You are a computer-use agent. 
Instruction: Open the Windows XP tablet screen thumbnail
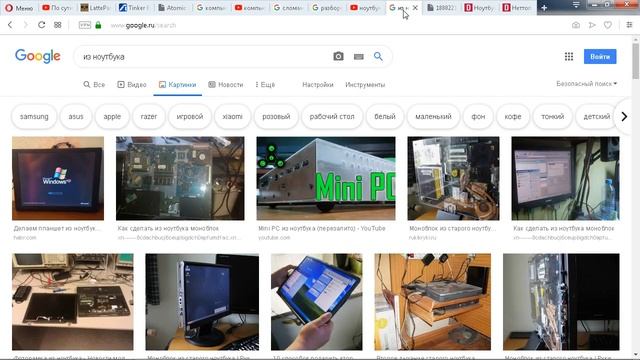(x=58, y=178)
